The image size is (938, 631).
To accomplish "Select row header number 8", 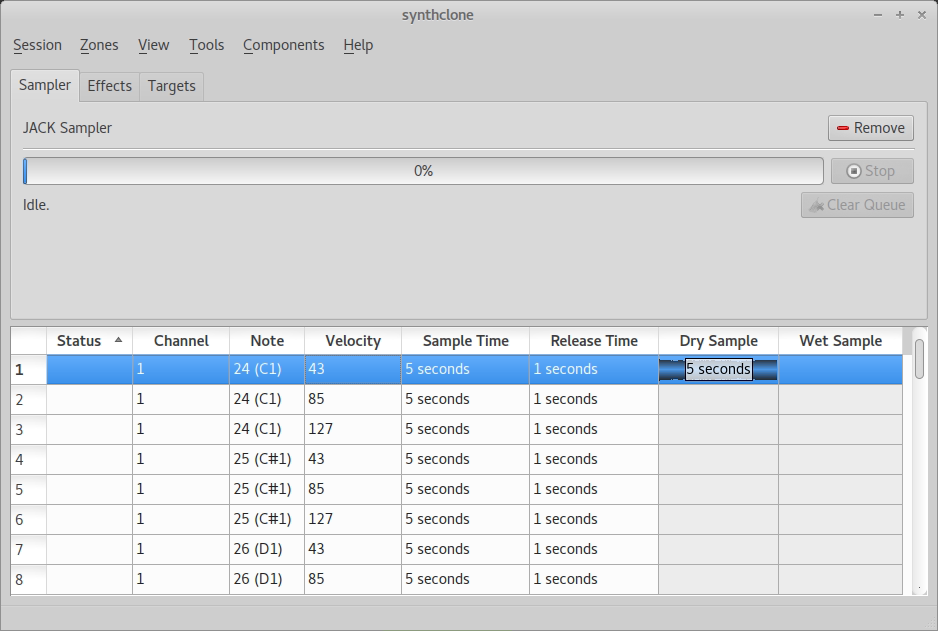I will tap(29, 579).
